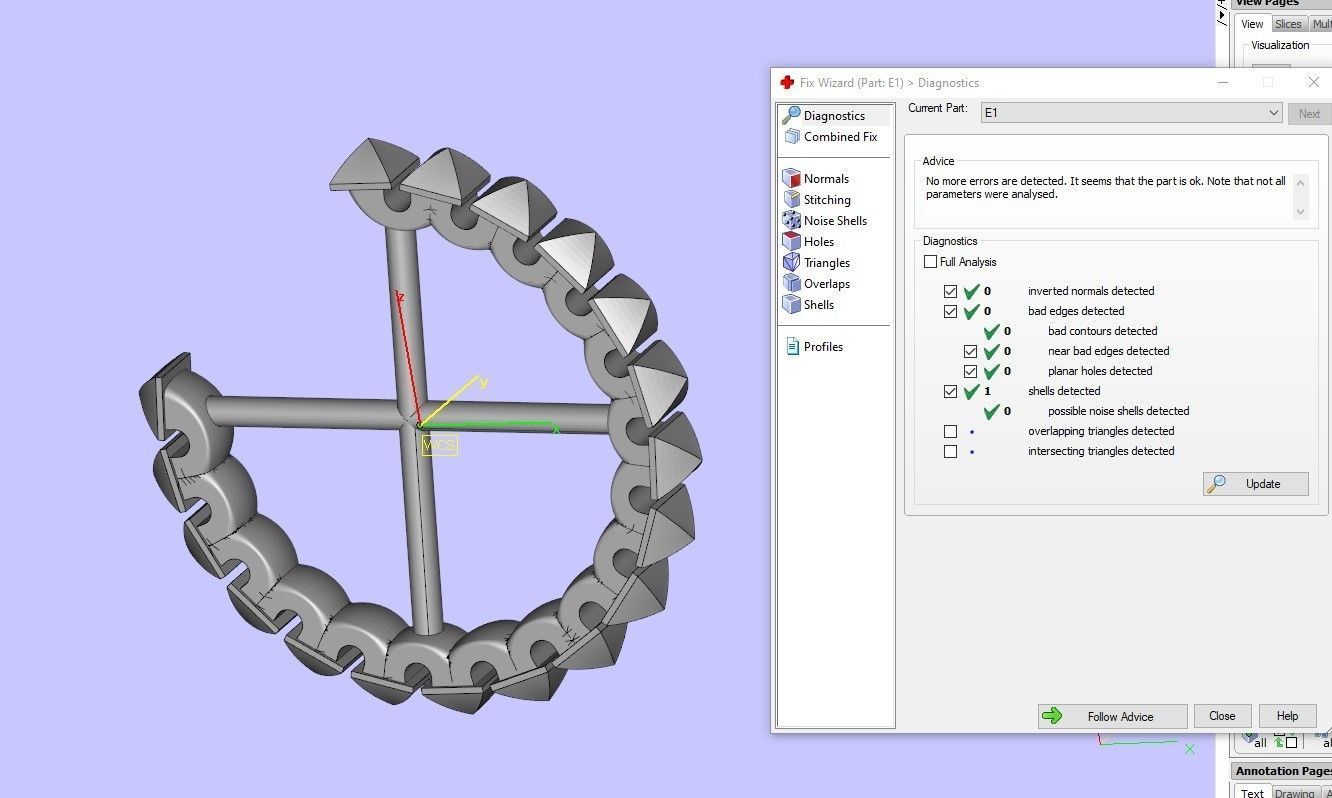Click the Follow Advice button

(x=1113, y=717)
